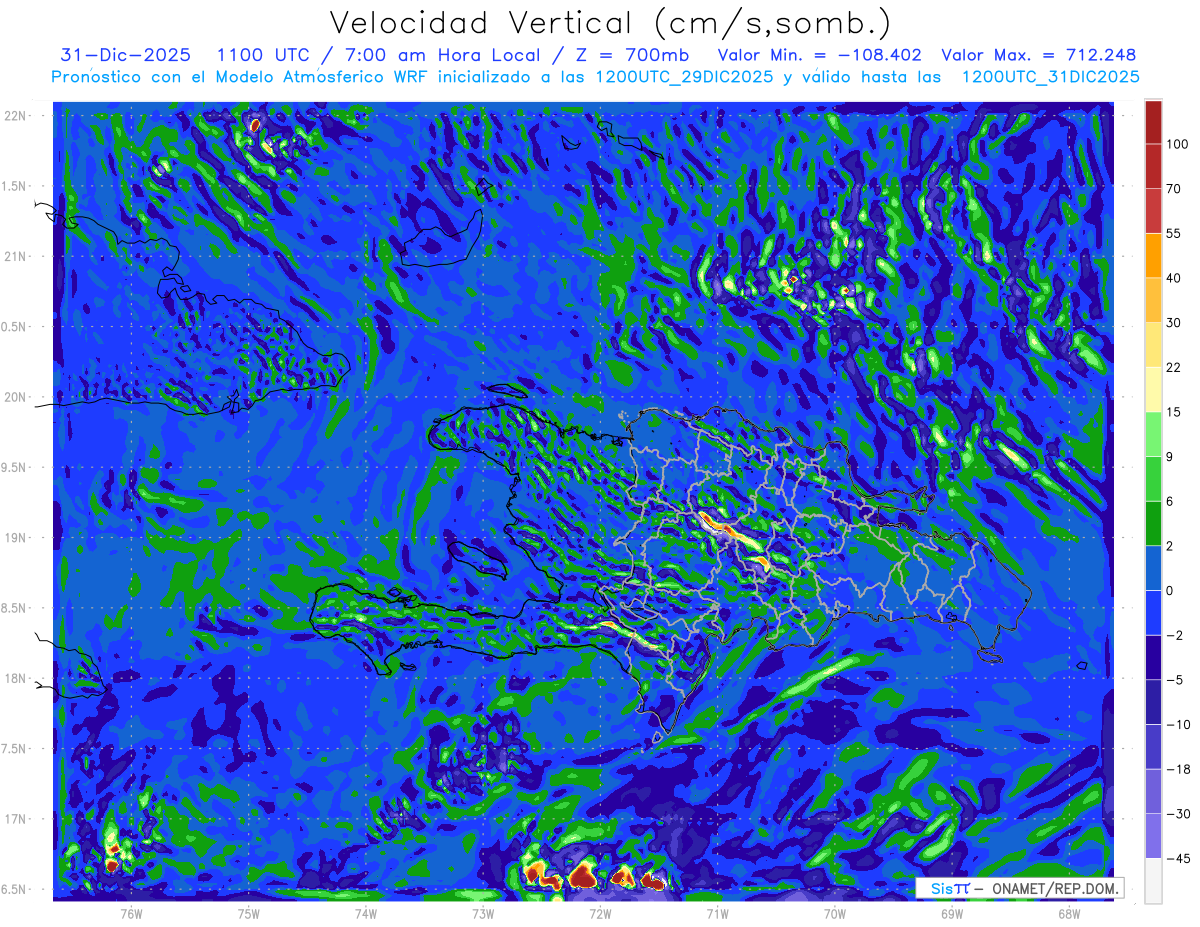Screen dimensions: 1200x927
Task: Click blue swatch between 0 and 2
Action: (x=1153, y=569)
